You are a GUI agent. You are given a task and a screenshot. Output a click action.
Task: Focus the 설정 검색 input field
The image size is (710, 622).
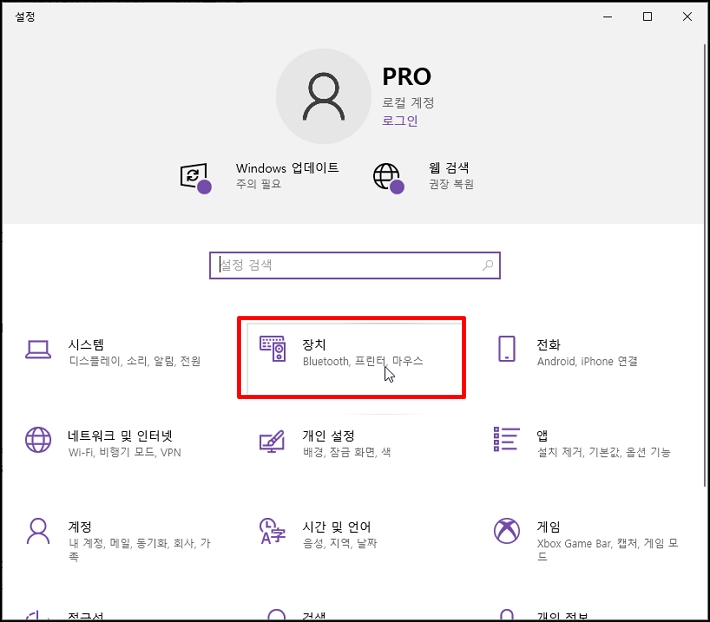tap(355, 265)
